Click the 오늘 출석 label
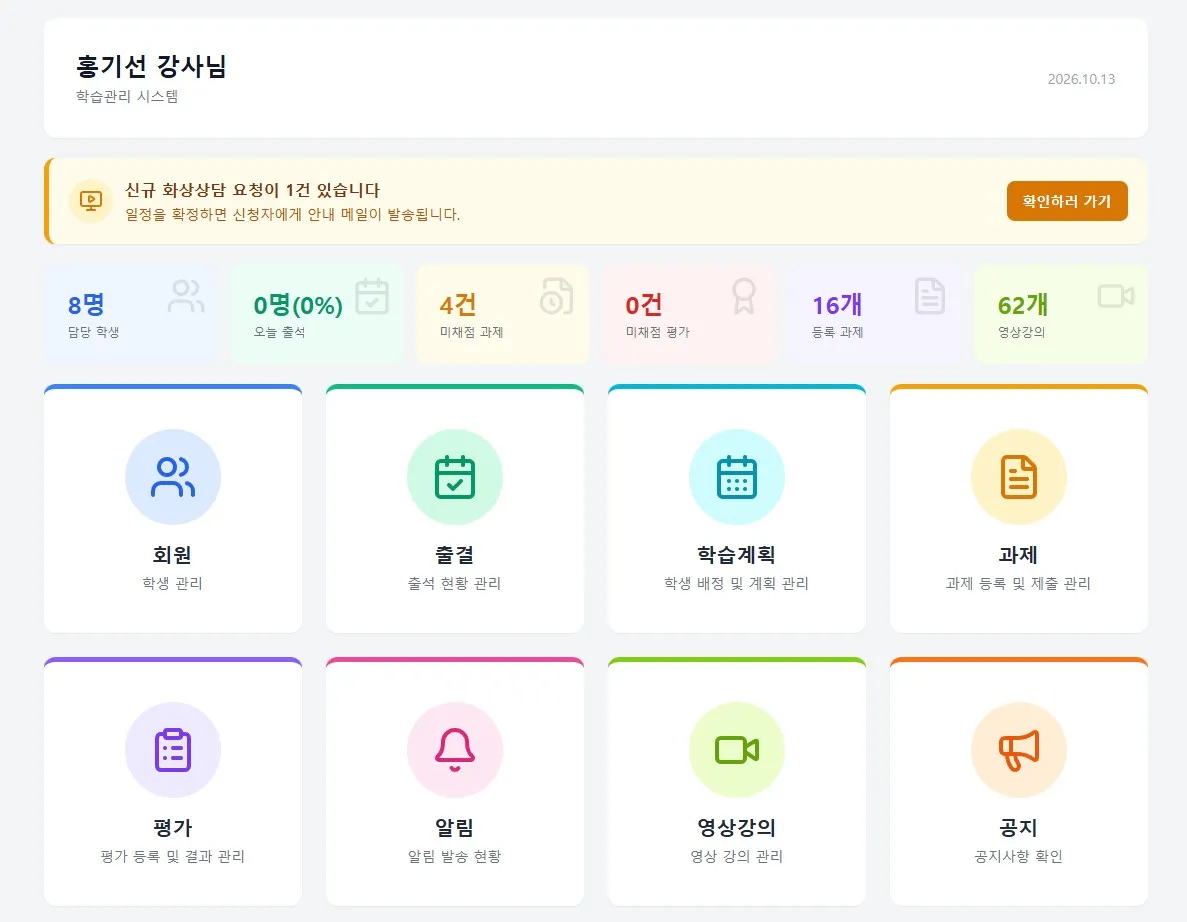Viewport: 1187px width, 922px height. pyautogui.click(x=279, y=332)
